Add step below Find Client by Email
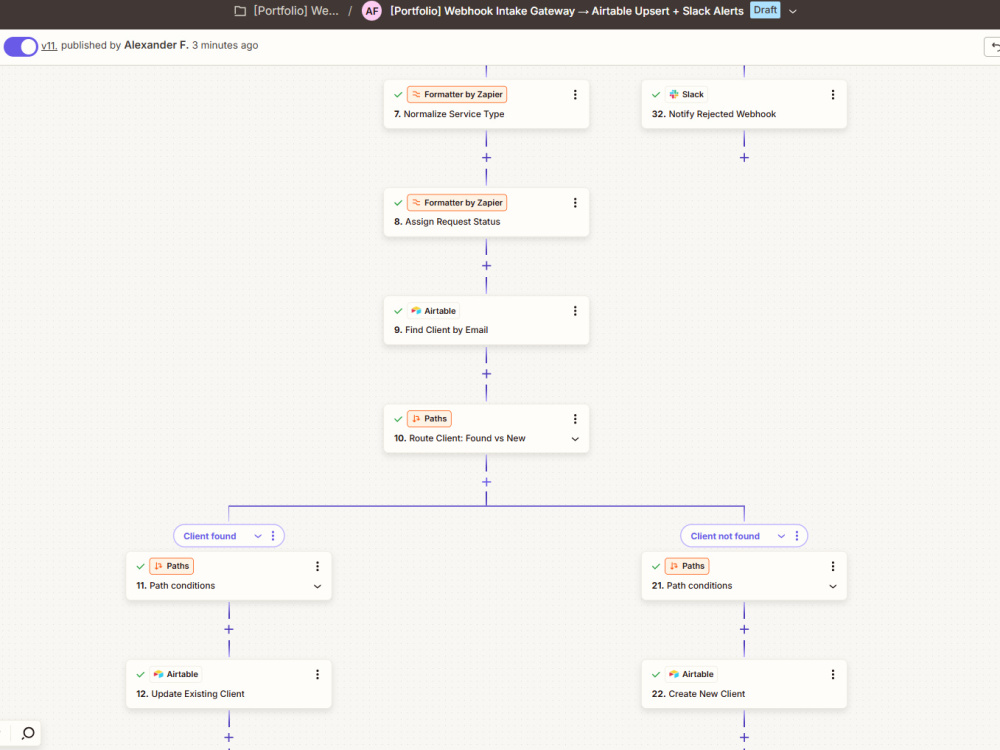The width and height of the screenshot is (1000, 750). (486, 374)
